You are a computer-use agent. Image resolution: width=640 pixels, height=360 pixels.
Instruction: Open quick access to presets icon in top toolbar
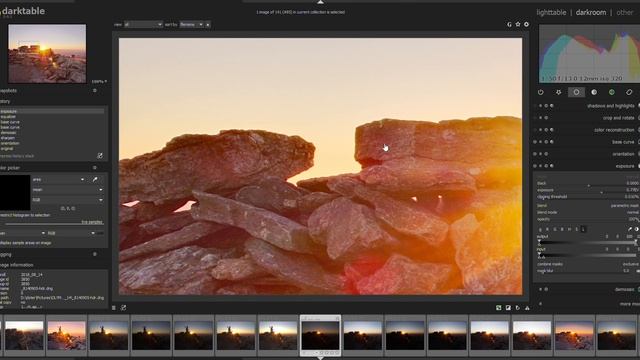pos(509,24)
